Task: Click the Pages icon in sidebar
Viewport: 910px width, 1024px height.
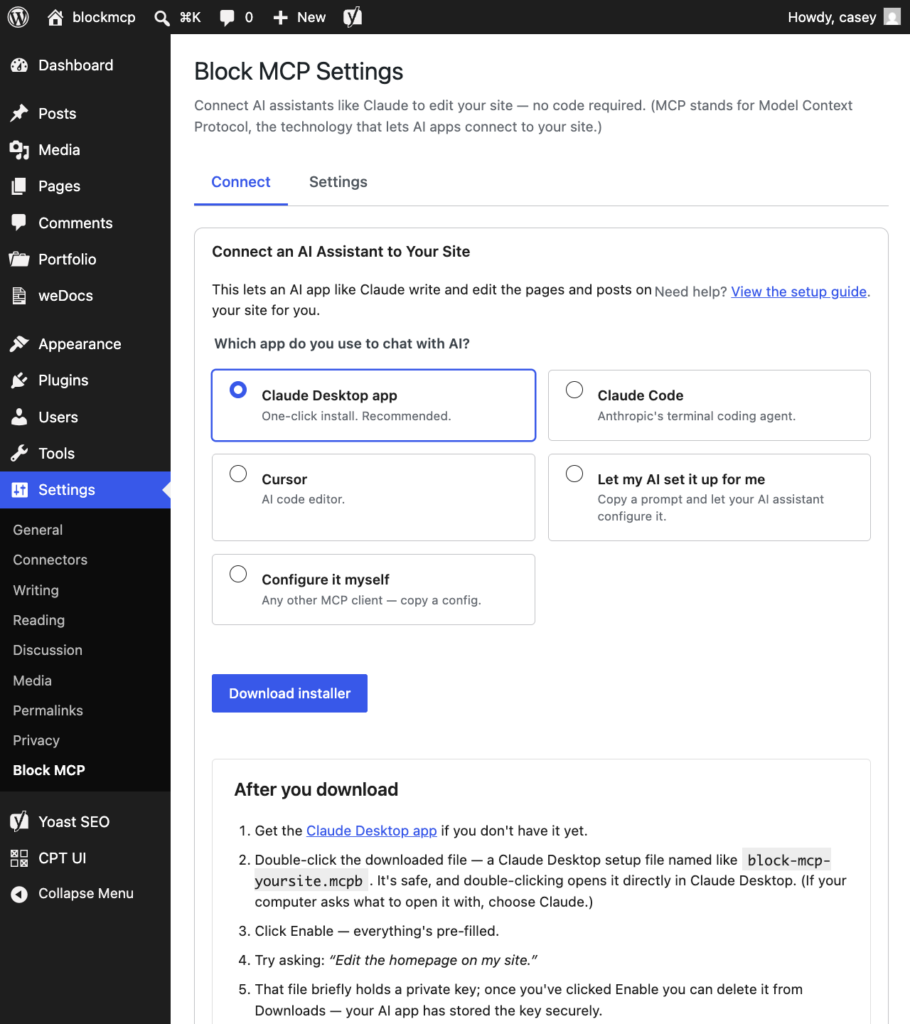Action: coord(20,187)
